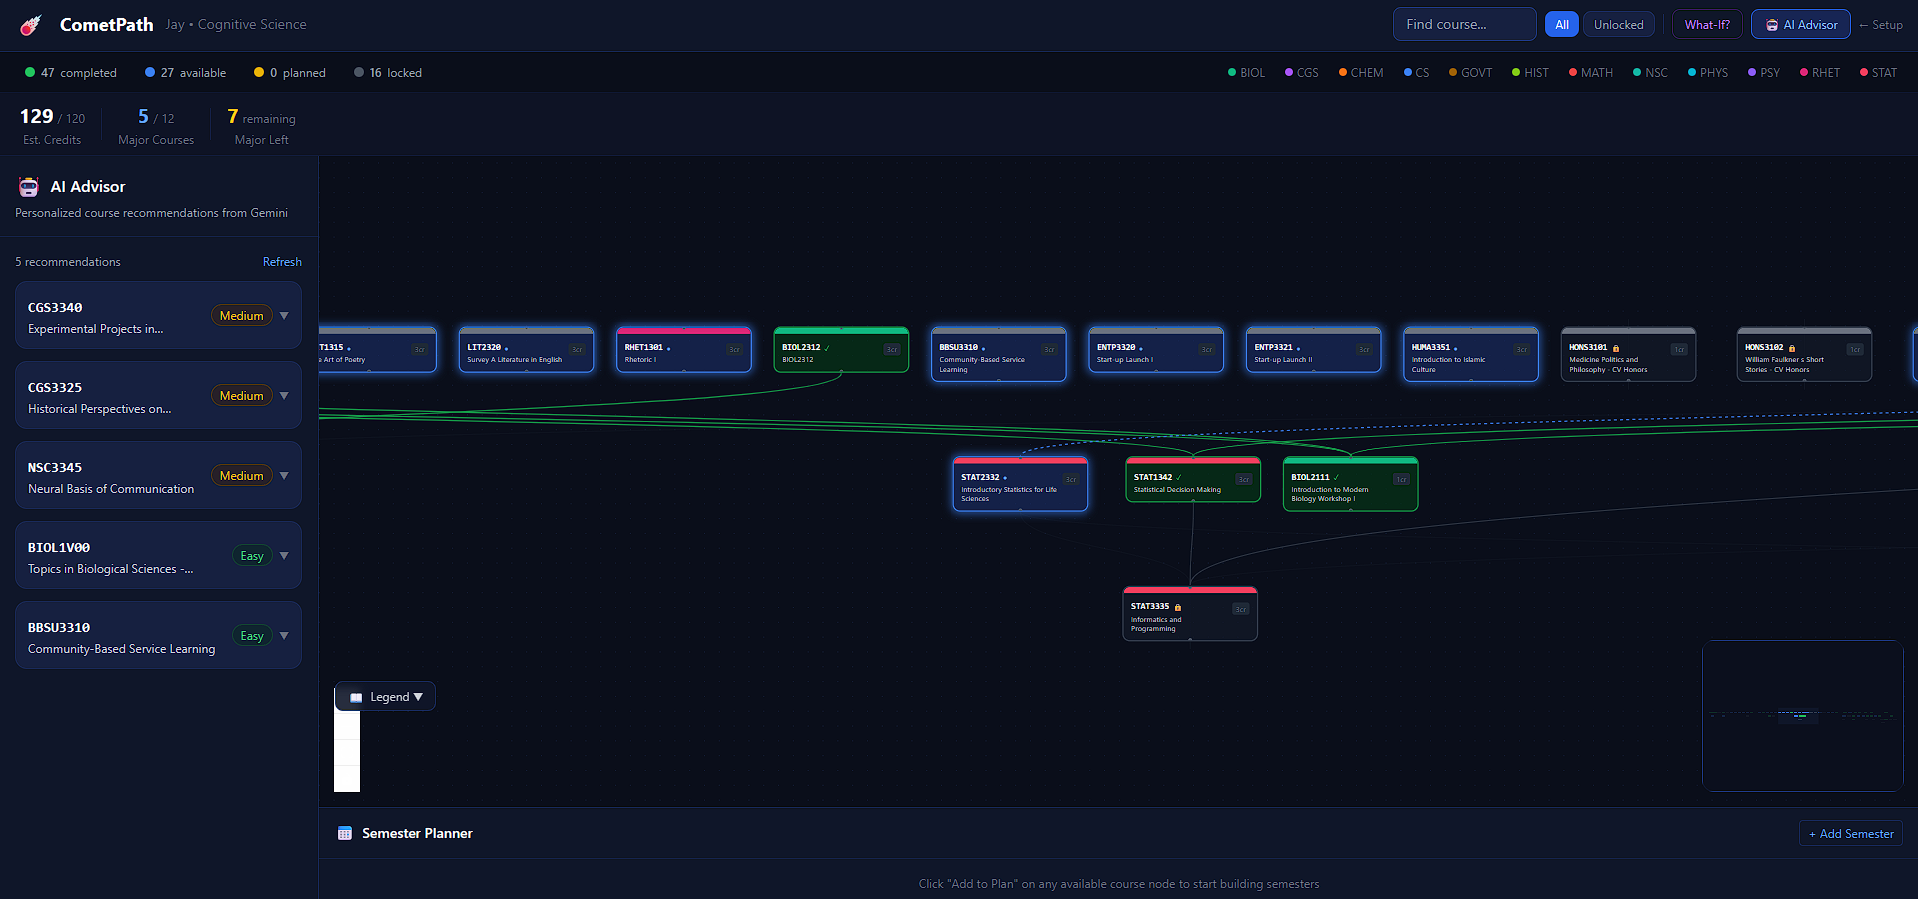1918x899 pixels.
Task: Toggle the All courses filter
Action: click(x=1561, y=25)
